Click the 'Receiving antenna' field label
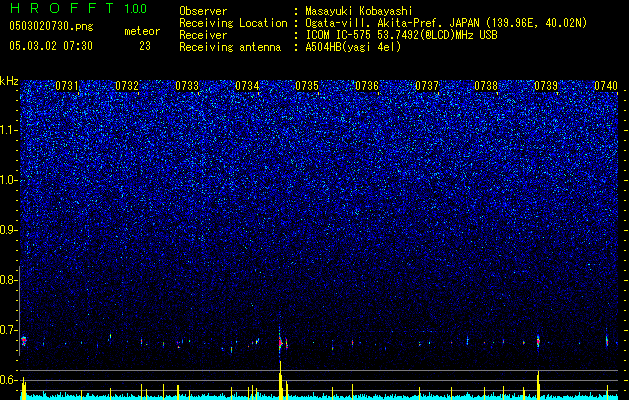The width and height of the screenshot is (629, 400). 230,47
